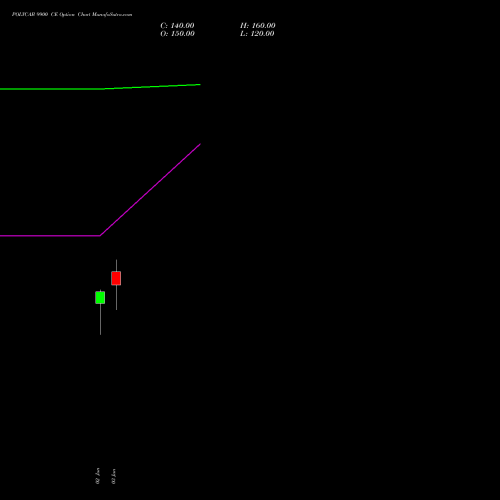Select the low value L: 120.00
Viewport: 500px width, 500px height.
[x=257, y=34]
